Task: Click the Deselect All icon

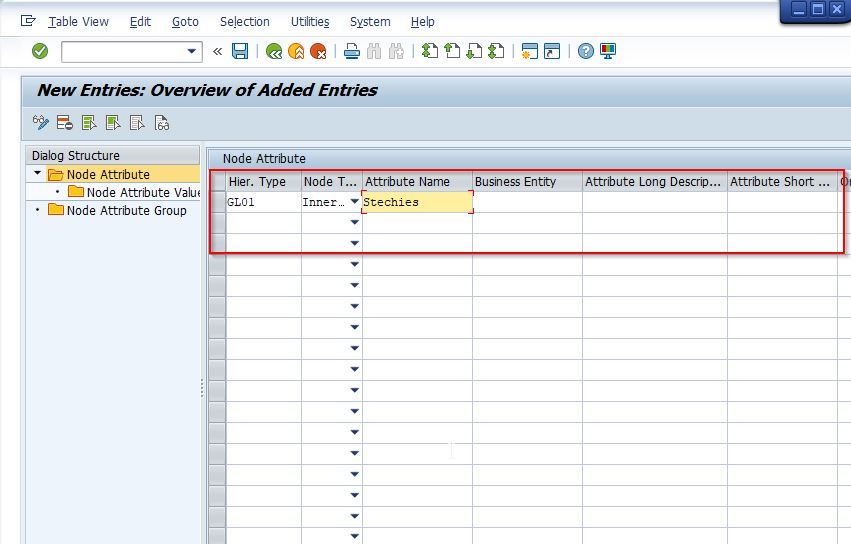Action: 137,123
